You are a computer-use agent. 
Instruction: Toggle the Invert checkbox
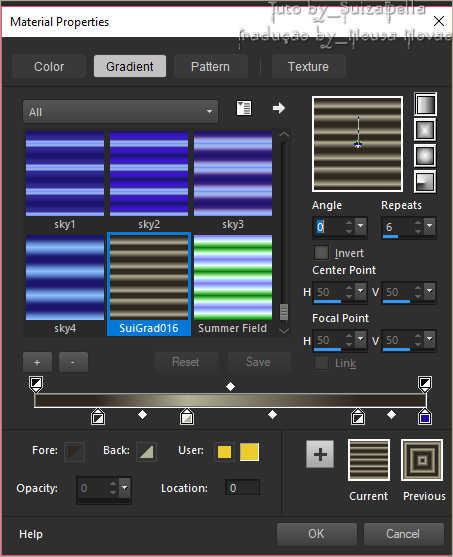click(321, 253)
